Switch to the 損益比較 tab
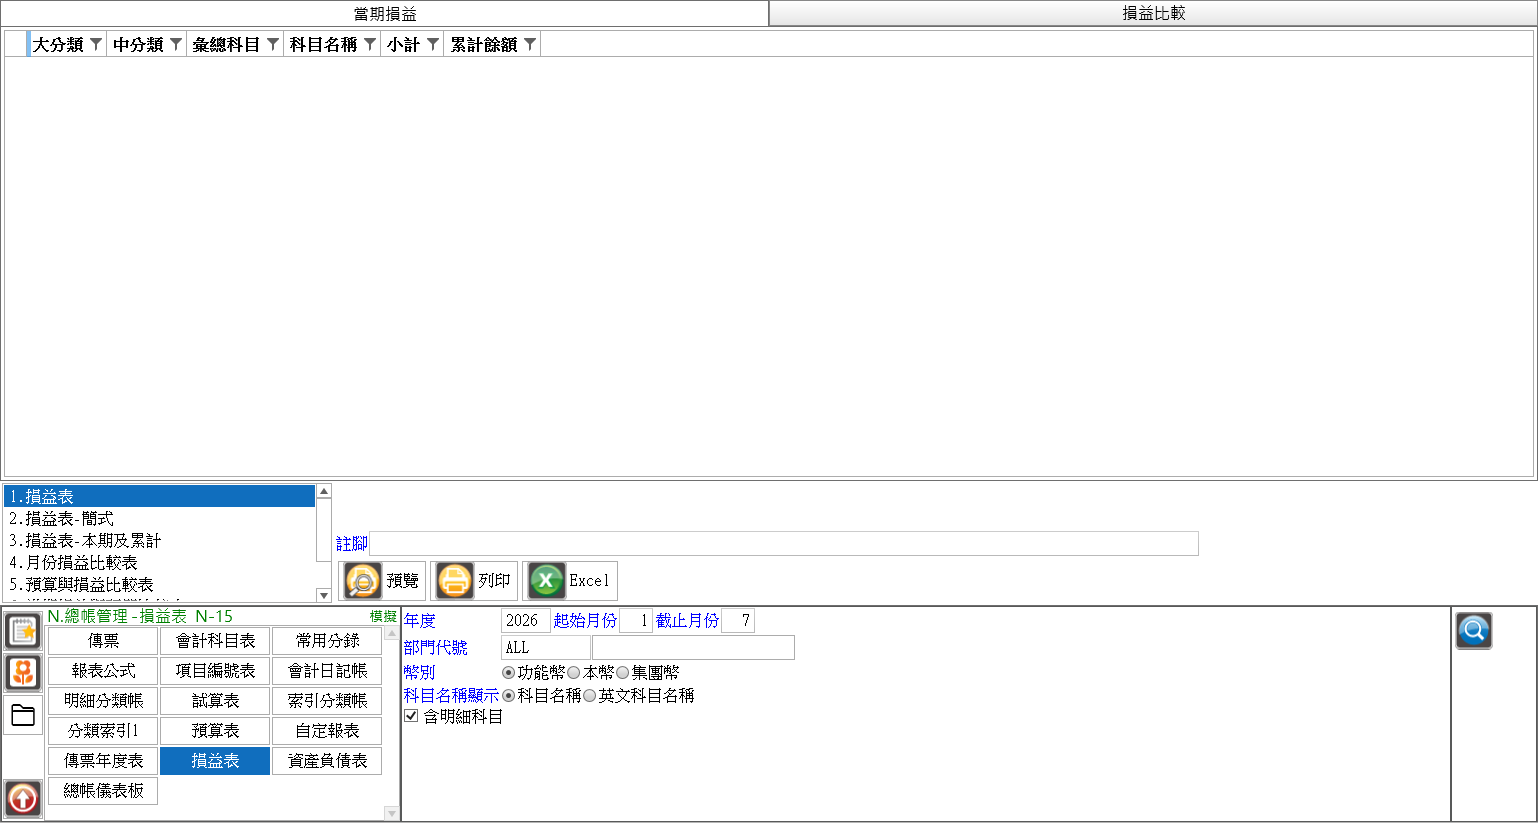 tap(1153, 13)
